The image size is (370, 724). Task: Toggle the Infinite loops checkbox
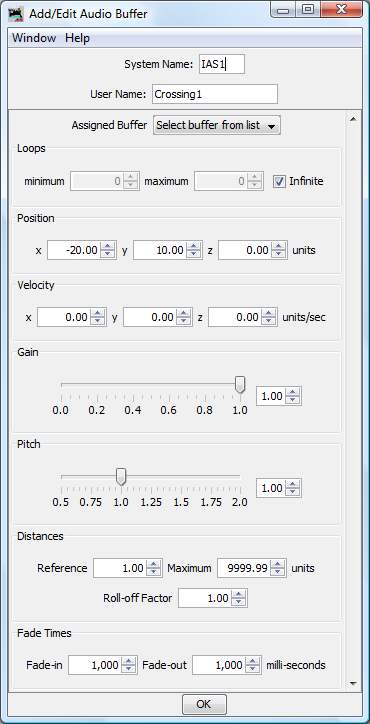tap(279, 181)
